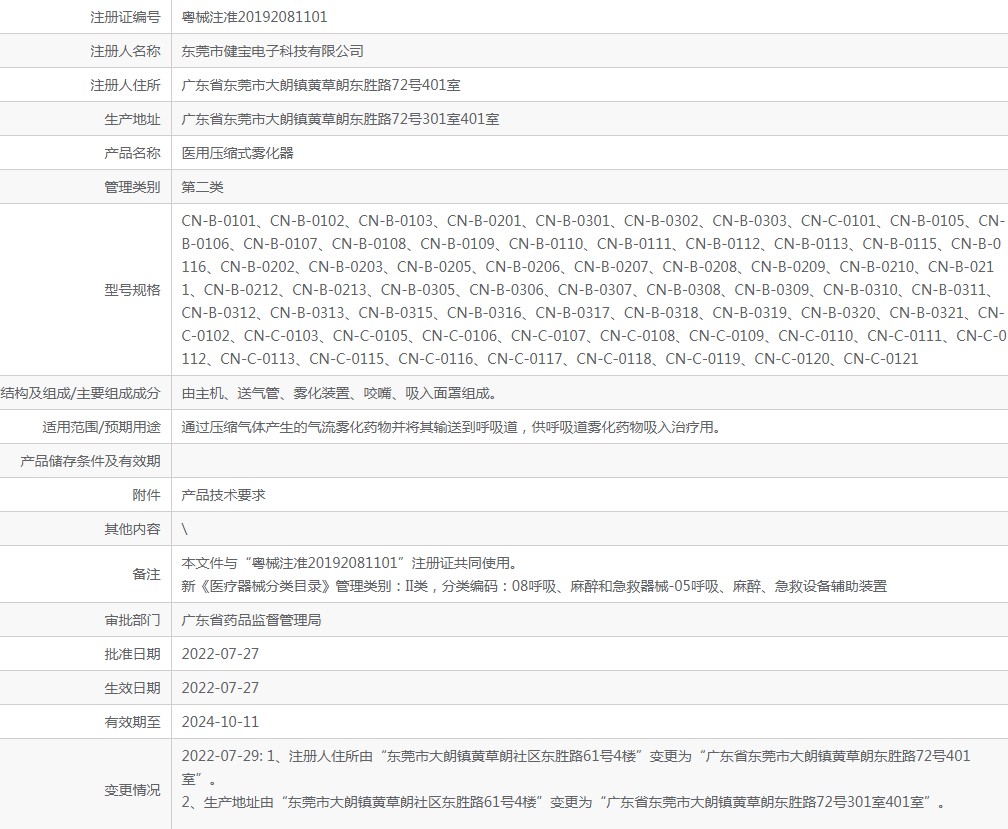Click registration number 粤械注准20192081101 value
This screenshot has height=829, width=1008.
(254, 17)
